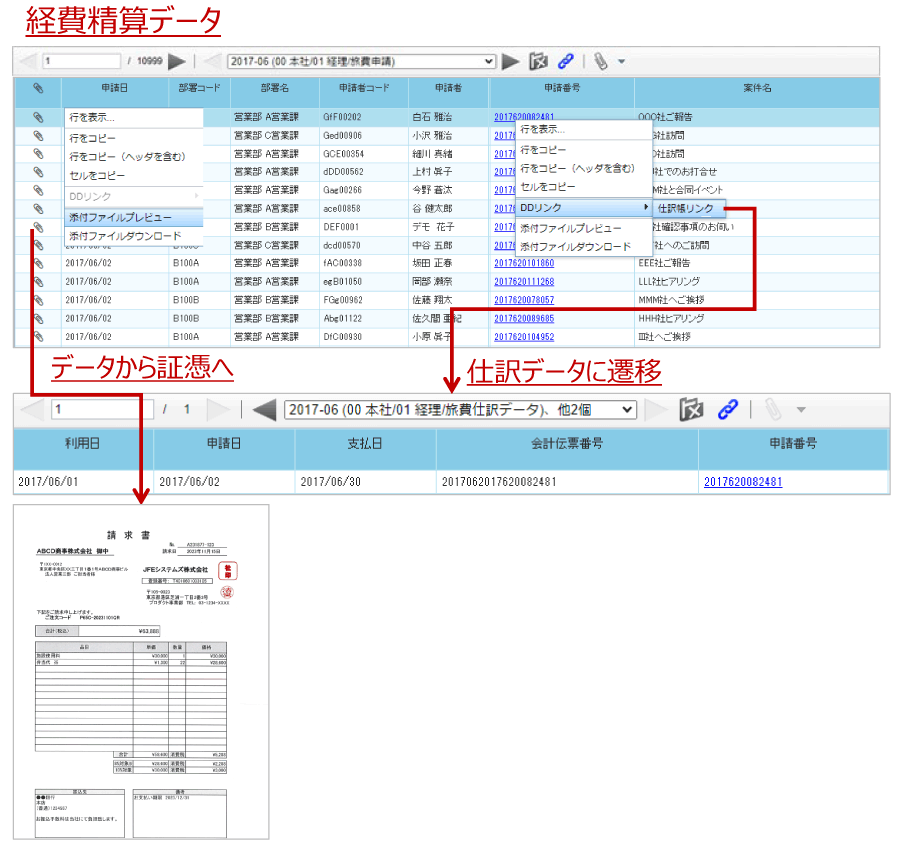
Task: Click the chain link icon in upper toolbar
Action: tap(566, 61)
